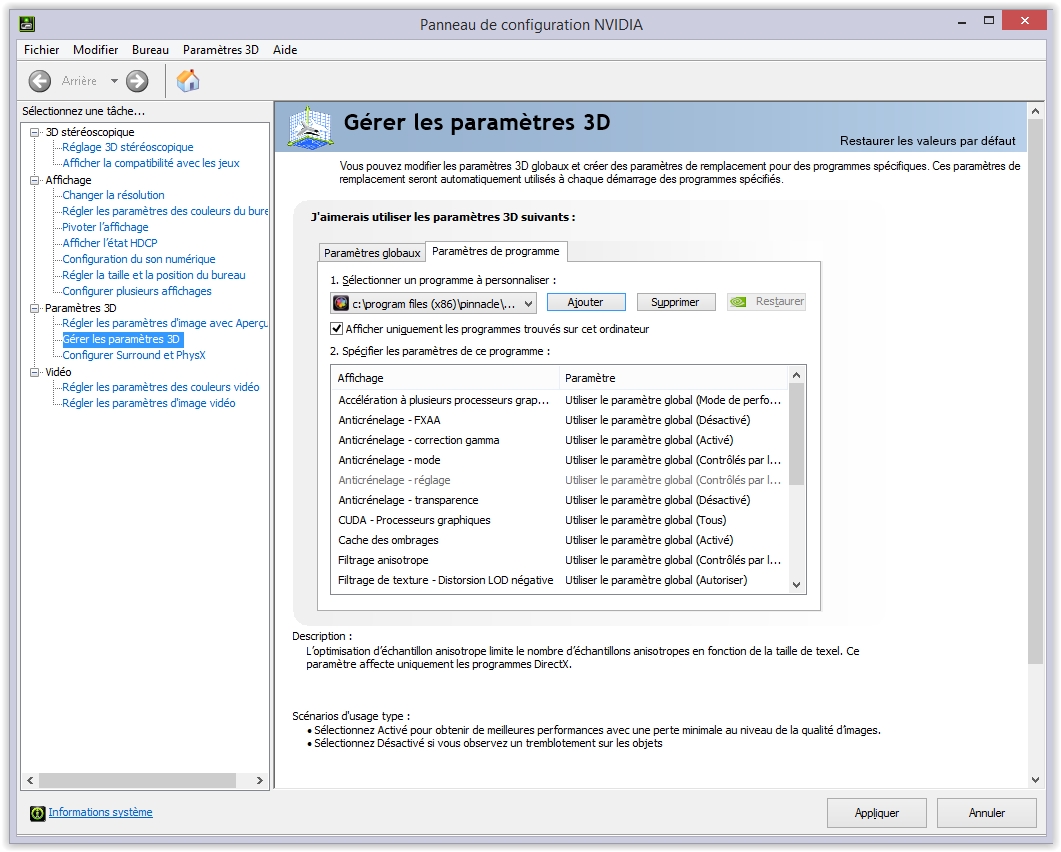This screenshot has width=1061, height=852.
Task: Click the Annuler button
Action: [x=987, y=813]
